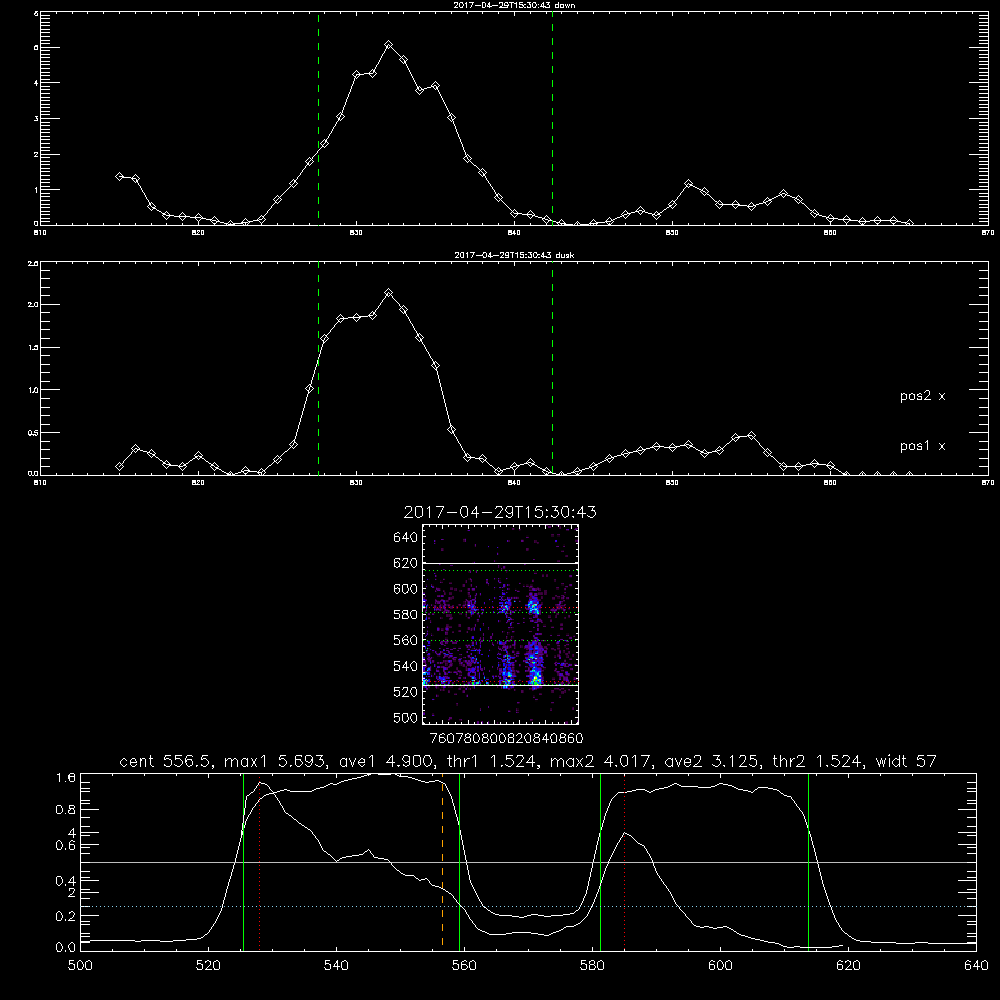Click the '0.0' y-axis label of the bottom plot
The image size is (1000, 1000).
(66, 948)
